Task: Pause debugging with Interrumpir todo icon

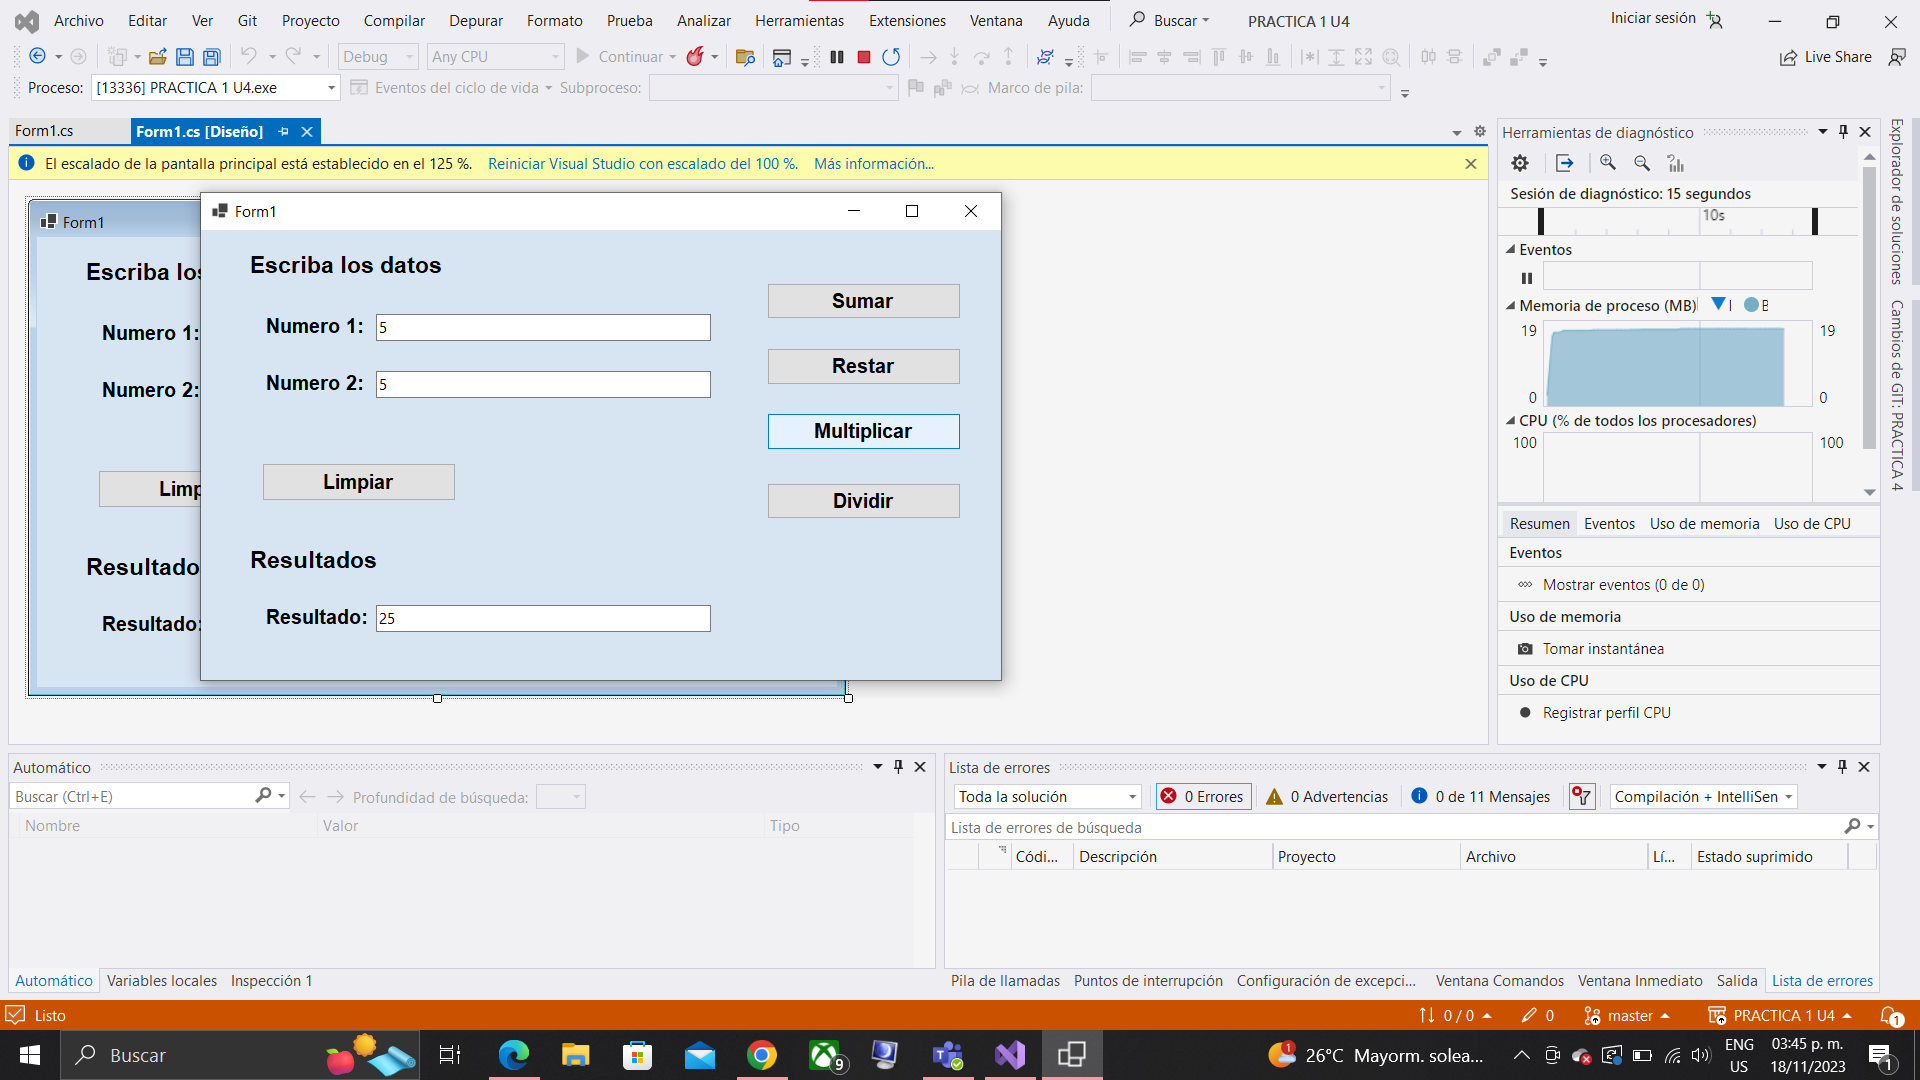Action: coord(837,57)
